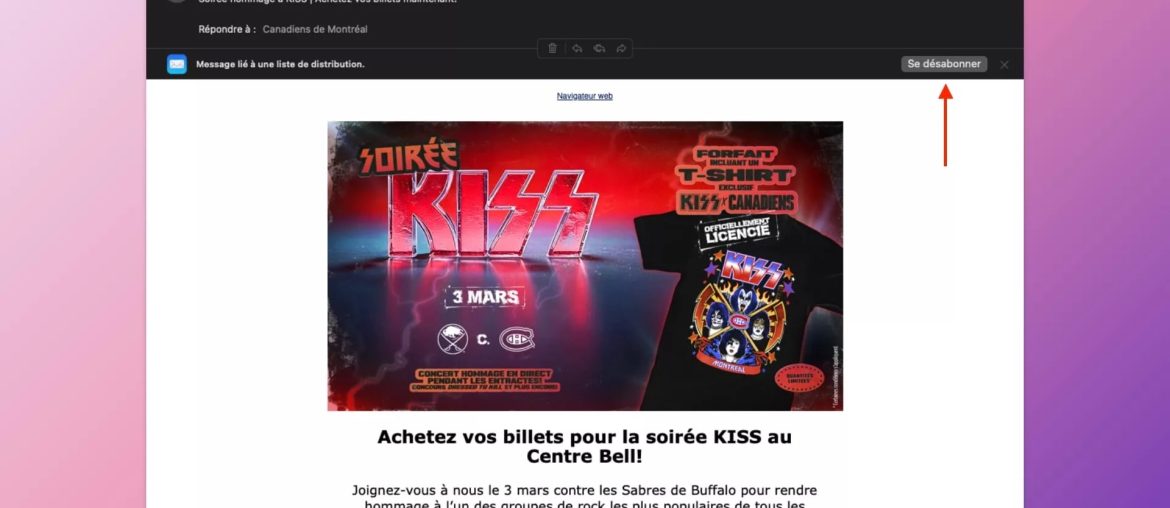Delete the message with the trash icon
Image resolution: width=1170 pixels, height=508 pixels.
552,48
